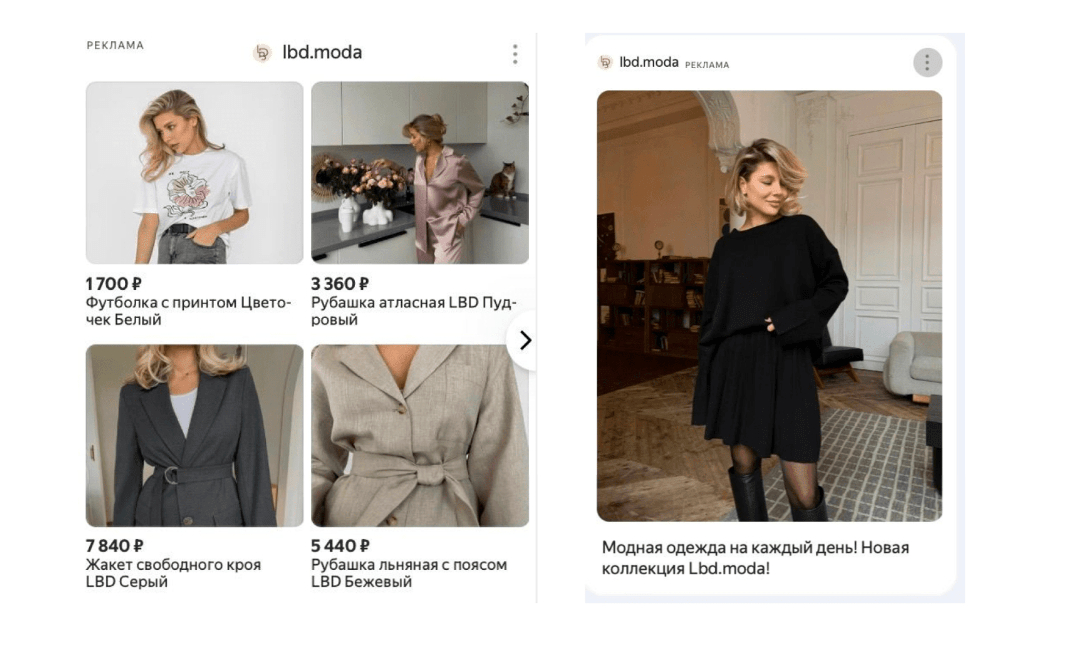The height and width of the screenshot is (650, 1092).
Task: Open the gray loose-fit jacket photo
Action: (194, 436)
